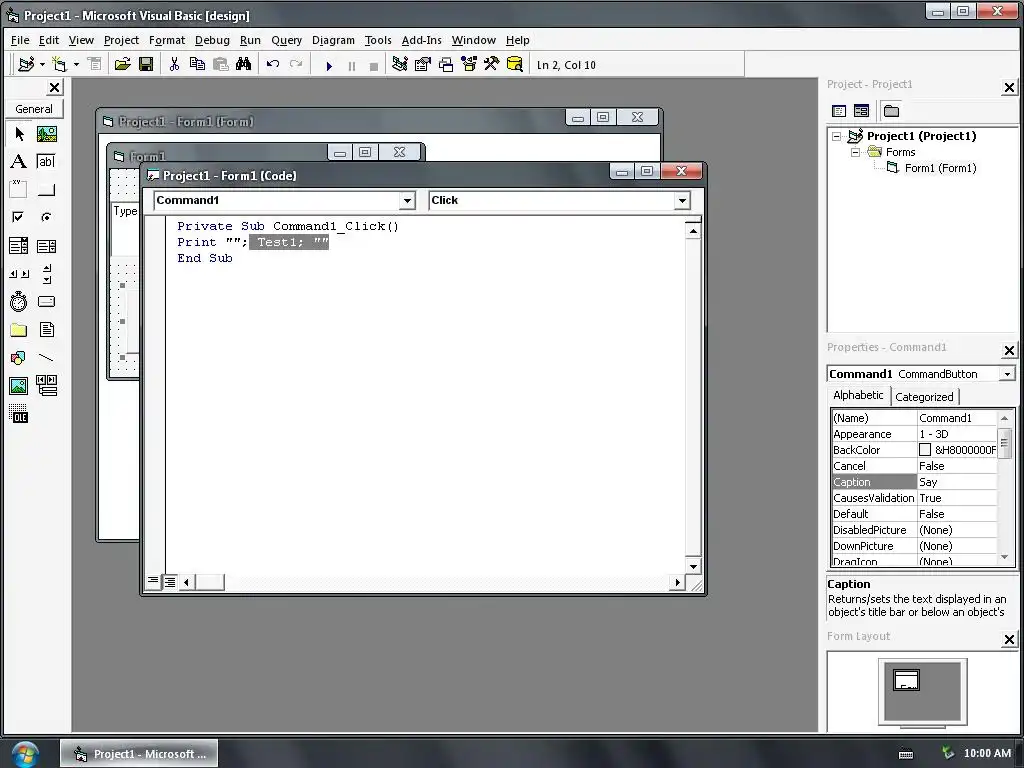Select the CheckBox tool in the toolbox

pyautogui.click(x=19, y=217)
